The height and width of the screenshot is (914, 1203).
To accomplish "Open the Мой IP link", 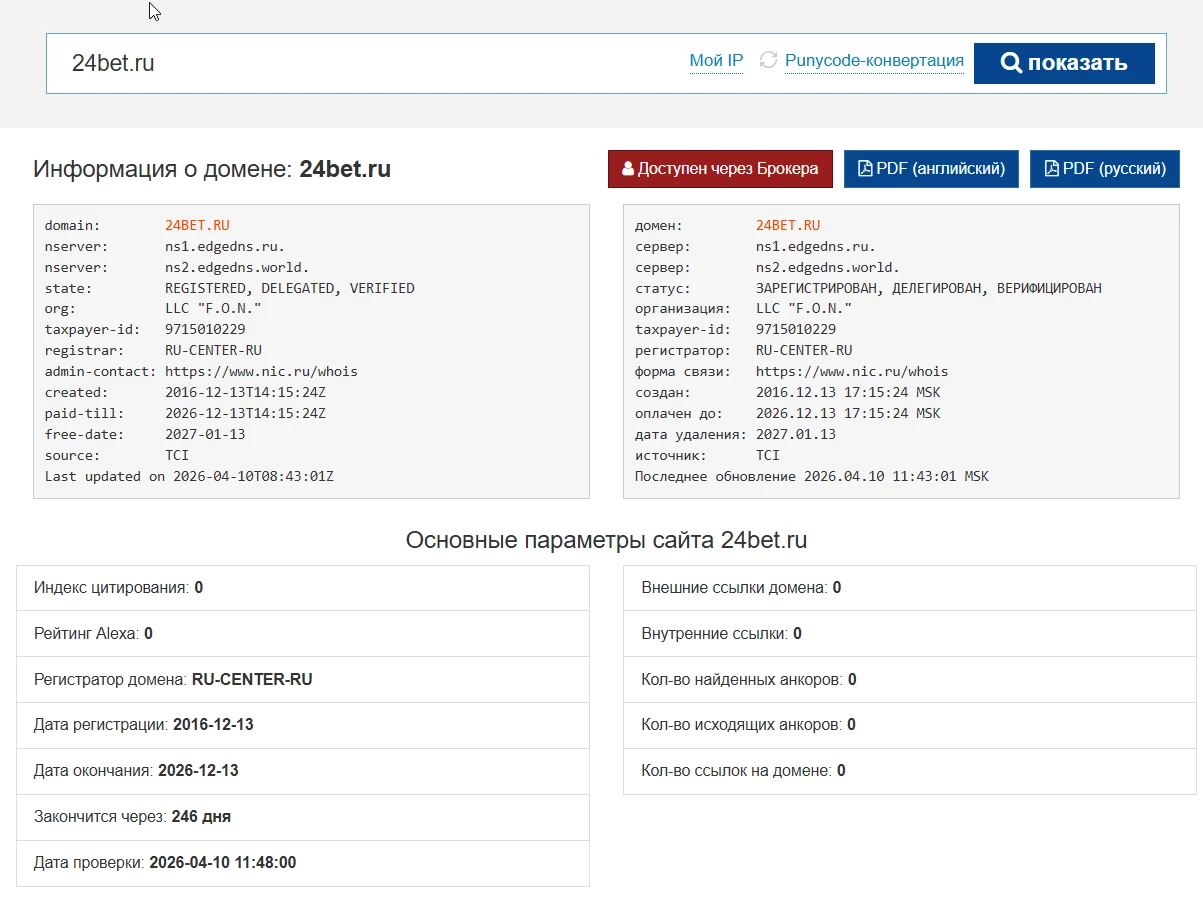I will coord(716,60).
